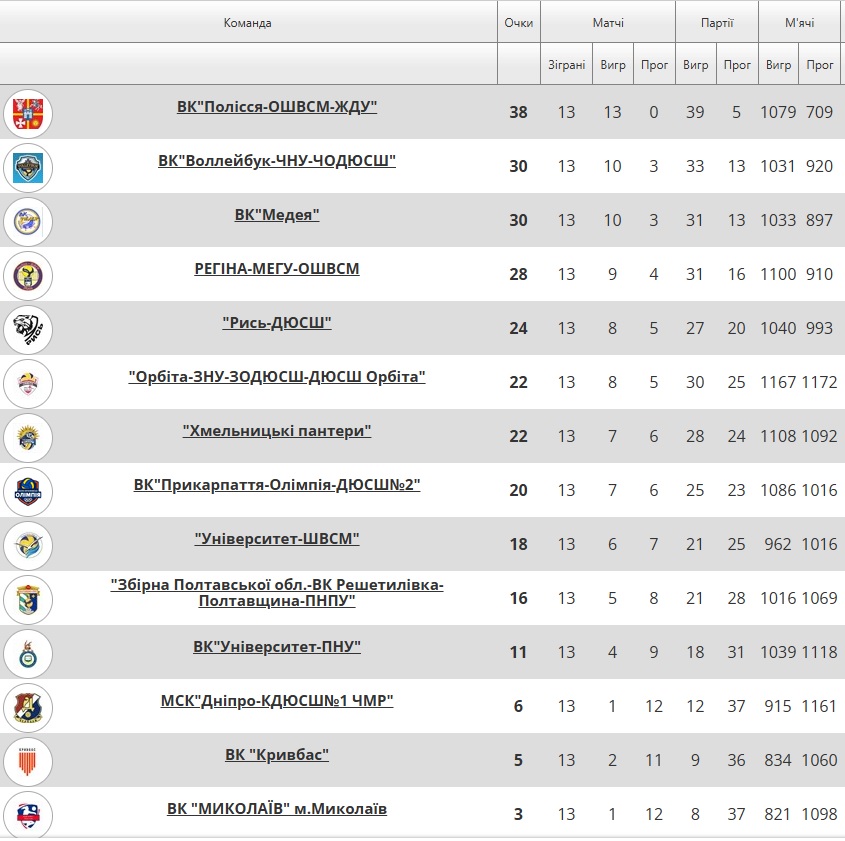Click the Університет-ШВСМ team logo
The height and width of the screenshot is (841, 845).
[x=28, y=545]
